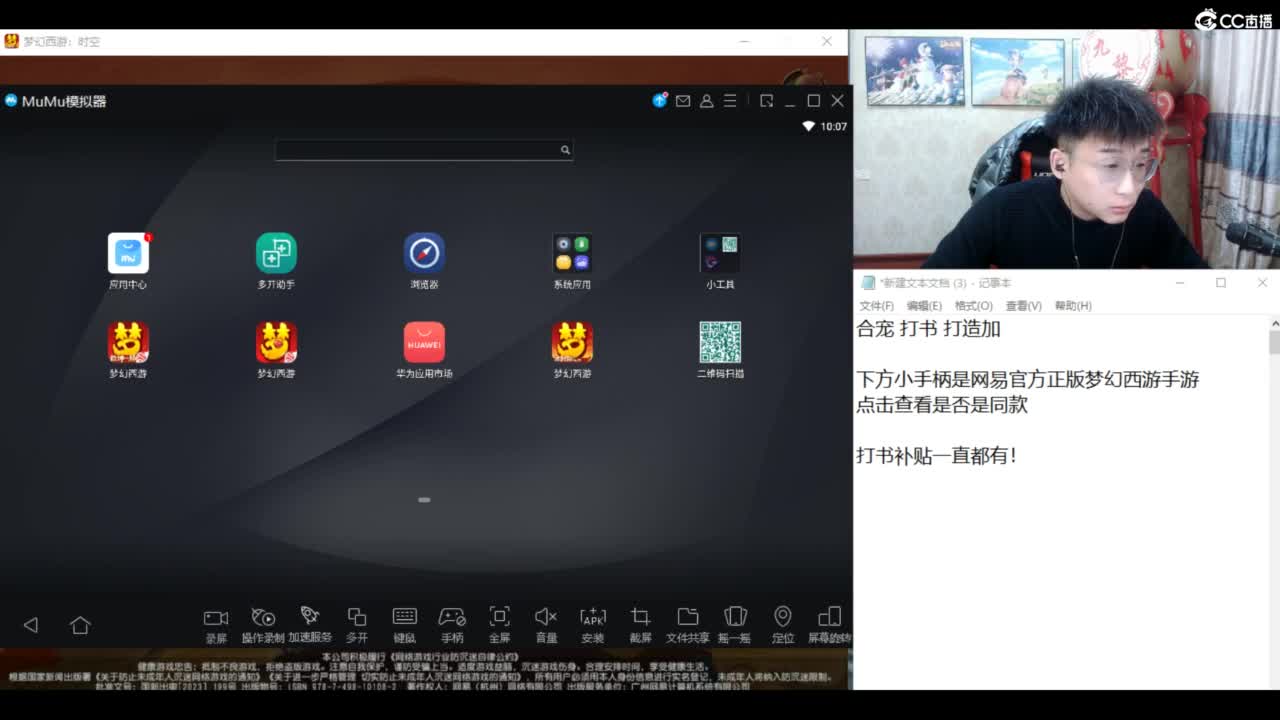Mute via 音量 volume icon
Screen dimensions: 1280x720
tap(546, 625)
